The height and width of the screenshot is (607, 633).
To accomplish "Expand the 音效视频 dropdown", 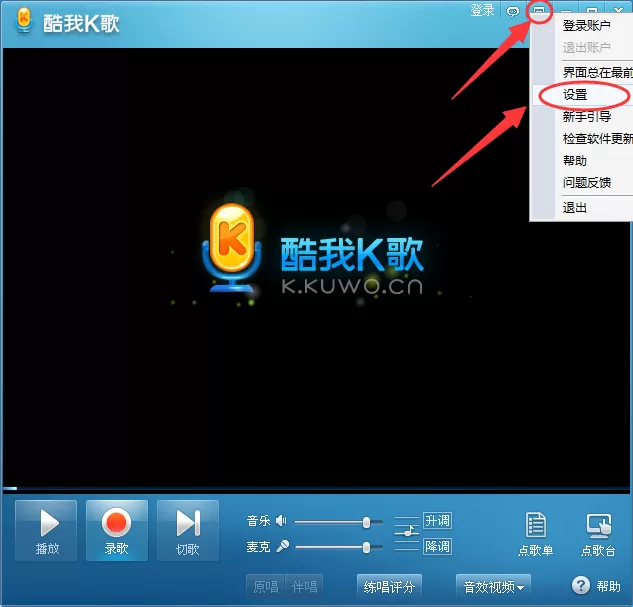I will (x=493, y=586).
